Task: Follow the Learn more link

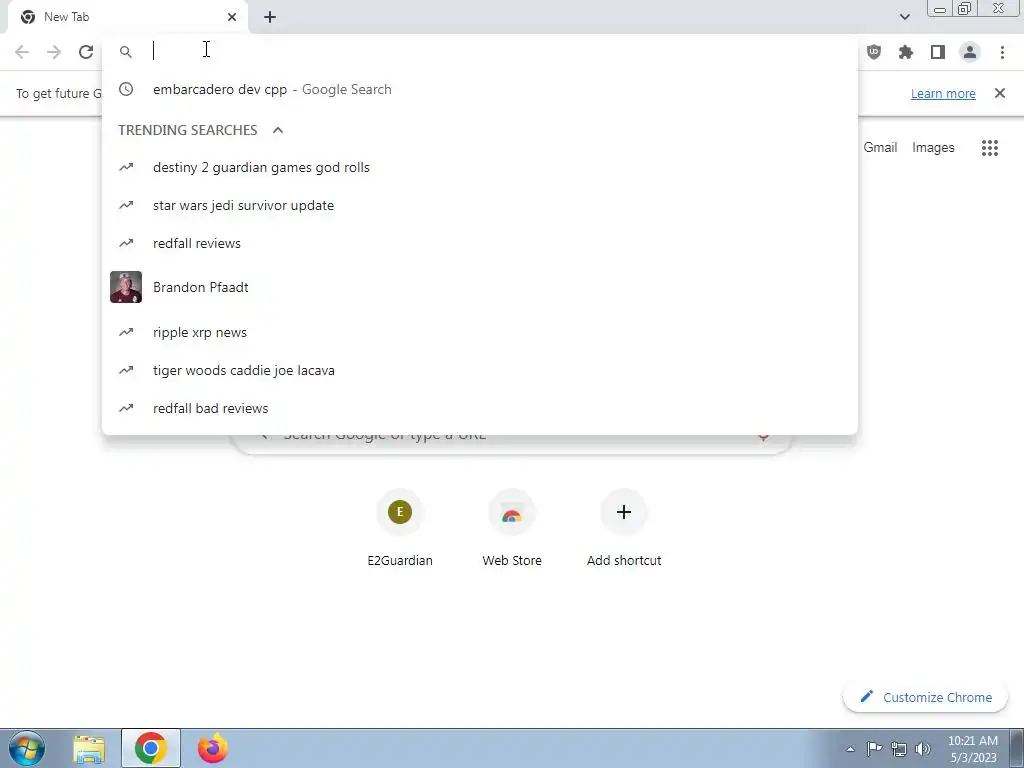Action: pos(943,93)
